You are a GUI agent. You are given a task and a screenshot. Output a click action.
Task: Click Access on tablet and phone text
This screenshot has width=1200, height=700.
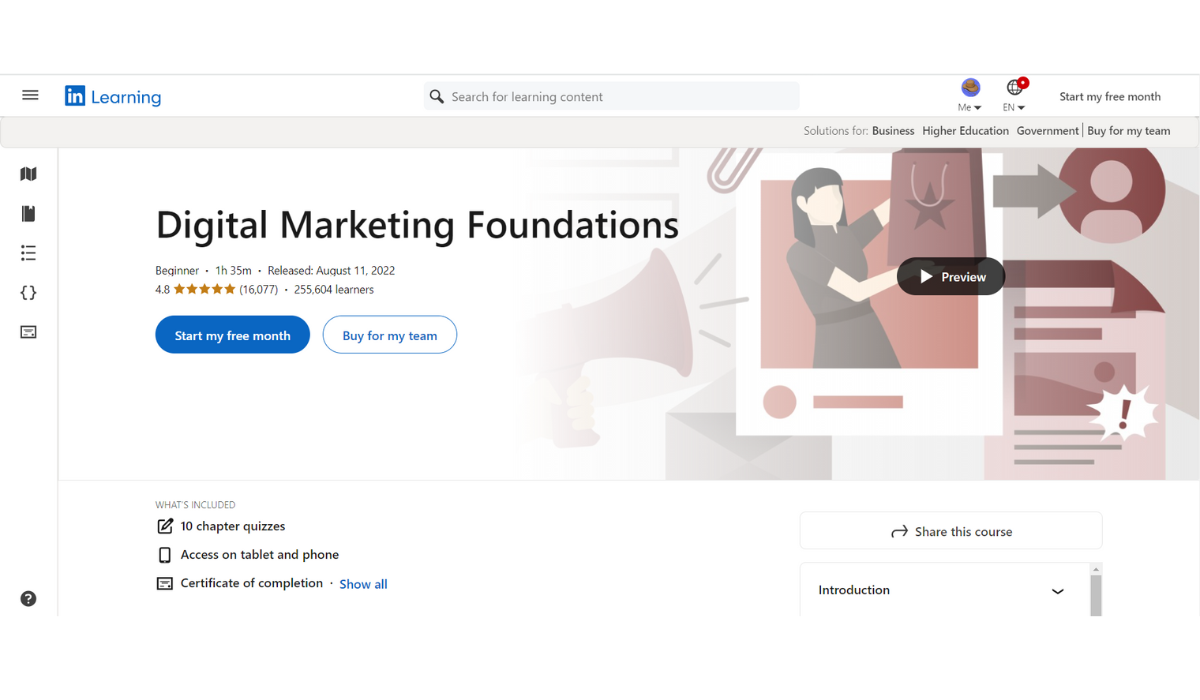tap(260, 555)
